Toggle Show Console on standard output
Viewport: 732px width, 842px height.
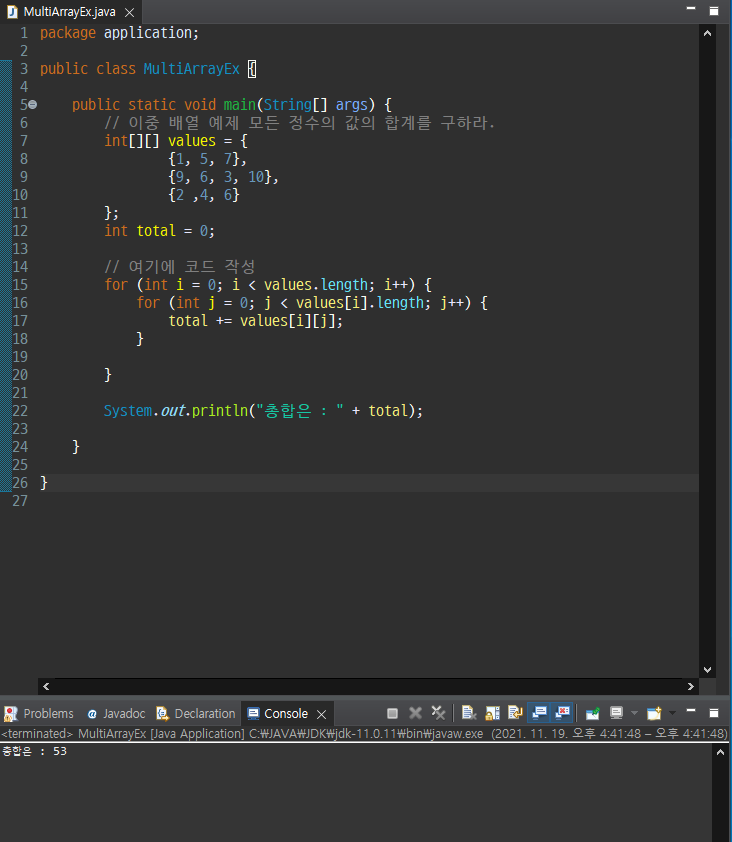pyautogui.click(x=539, y=713)
